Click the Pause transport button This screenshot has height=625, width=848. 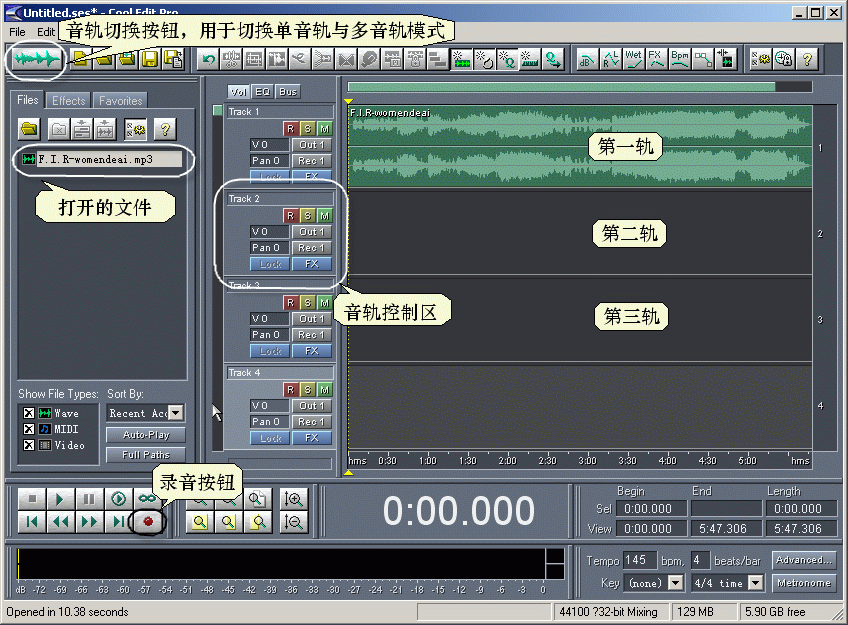click(x=89, y=498)
